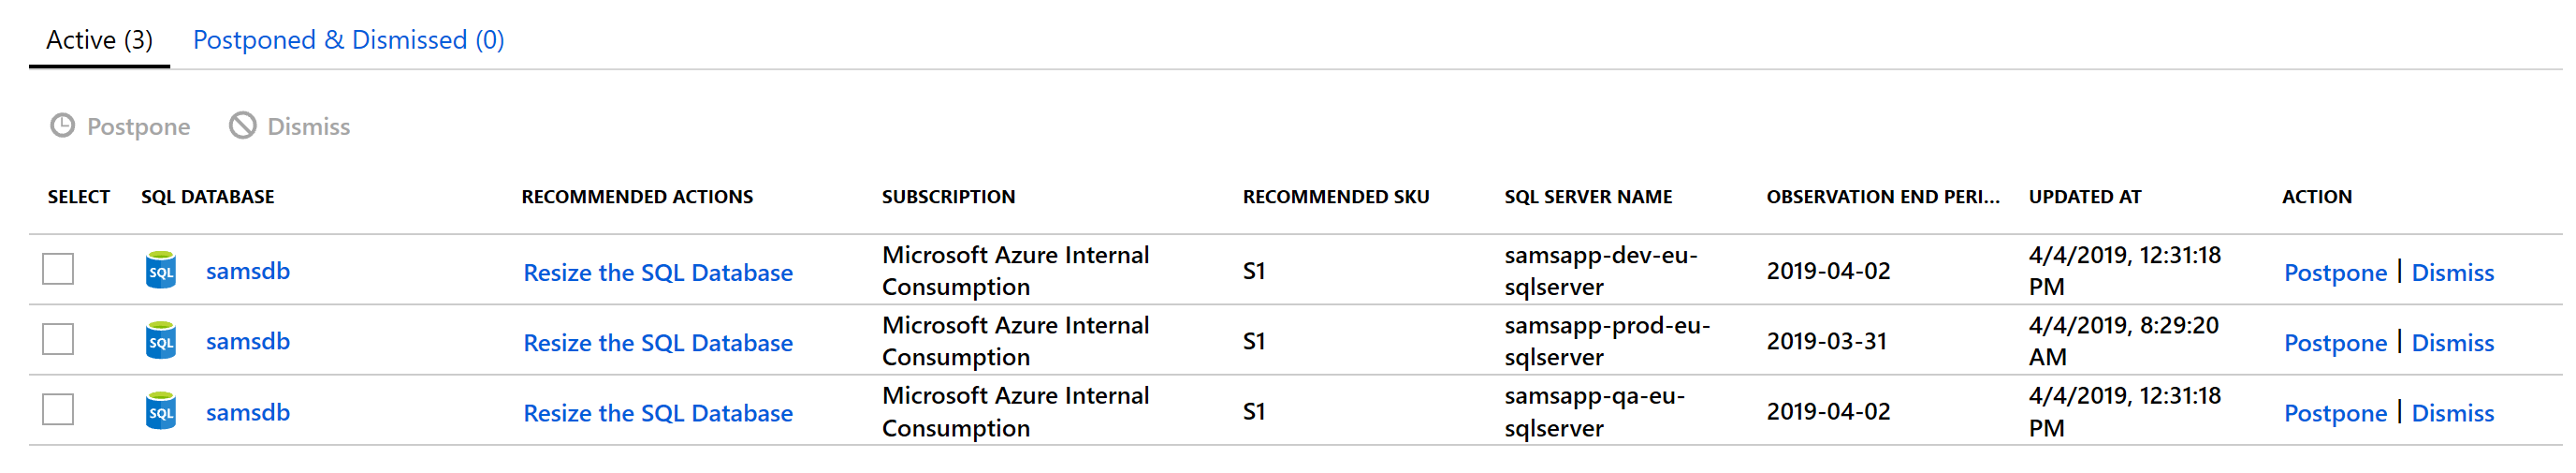Select checkbox for samsapp-dev-eu-sqlserver row
This screenshot has width=2576, height=473.
[58, 270]
